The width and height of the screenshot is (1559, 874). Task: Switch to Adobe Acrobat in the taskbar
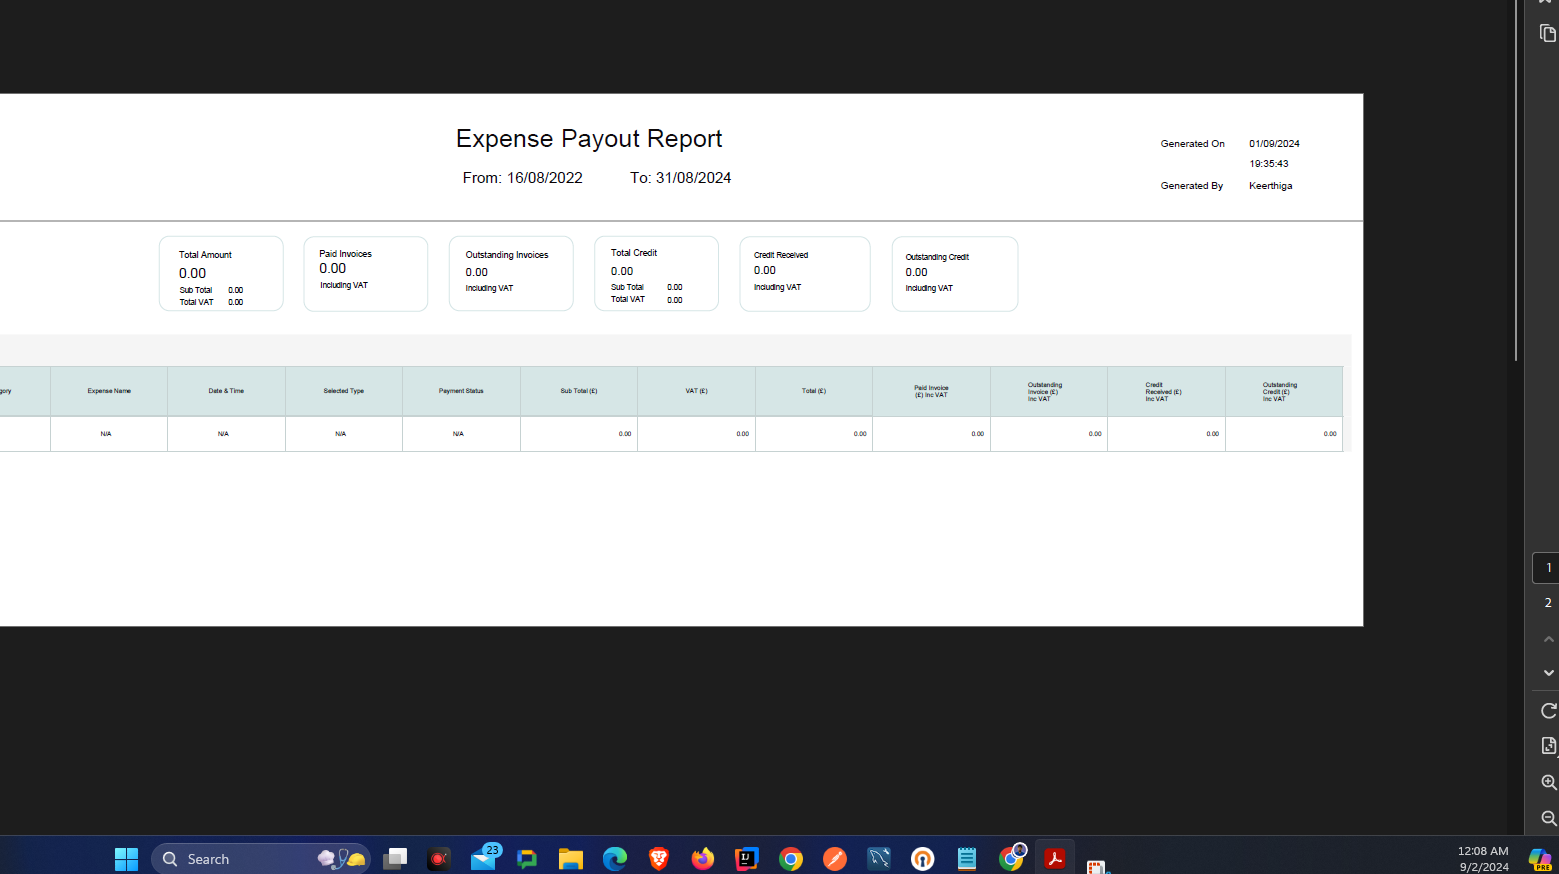pyautogui.click(x=1055, y=859)
